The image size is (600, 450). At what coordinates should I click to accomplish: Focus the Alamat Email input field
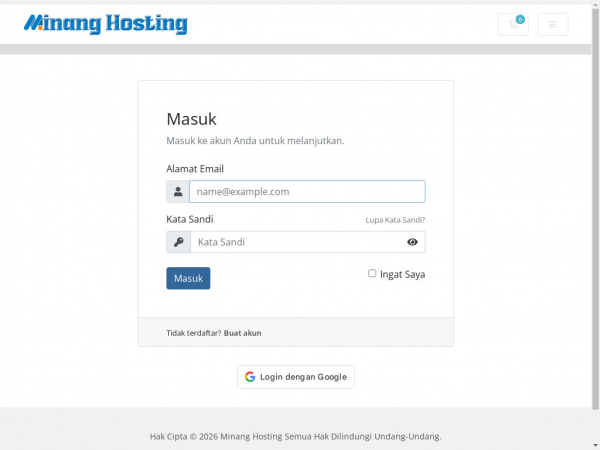[307, 191]
